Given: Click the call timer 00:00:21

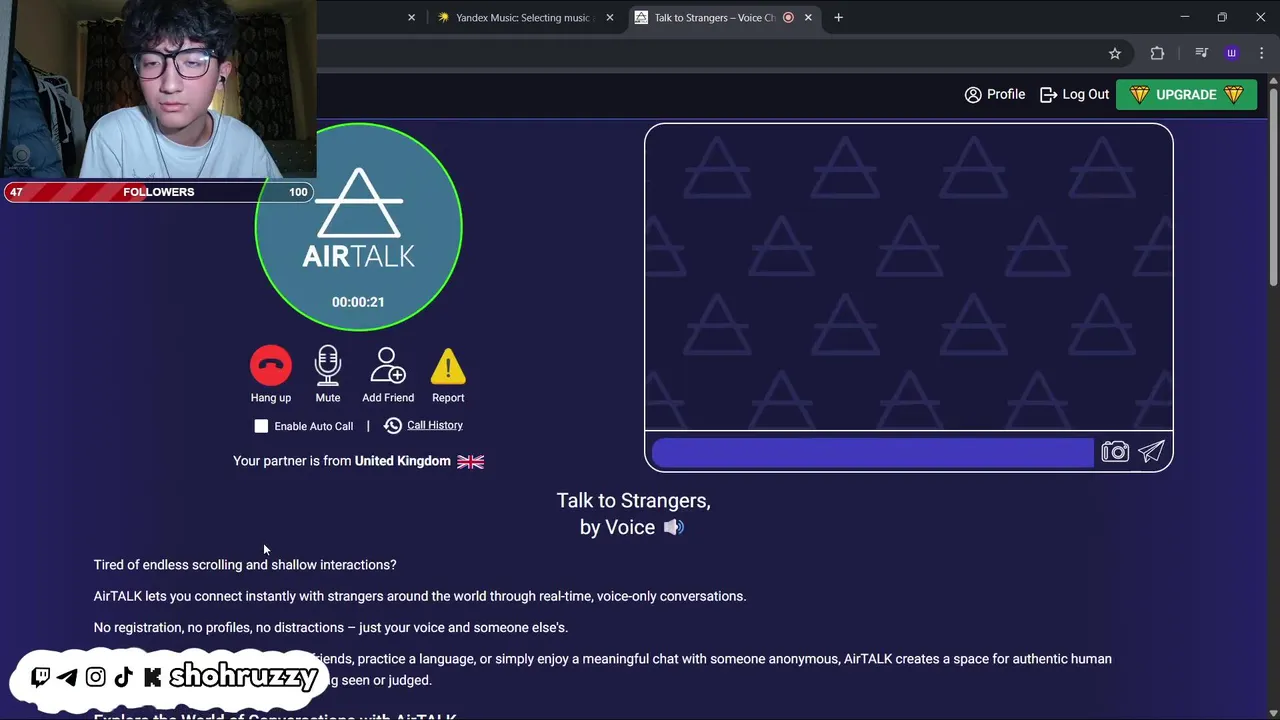Looking at the screenshot, I should click(x=358, y=302).
